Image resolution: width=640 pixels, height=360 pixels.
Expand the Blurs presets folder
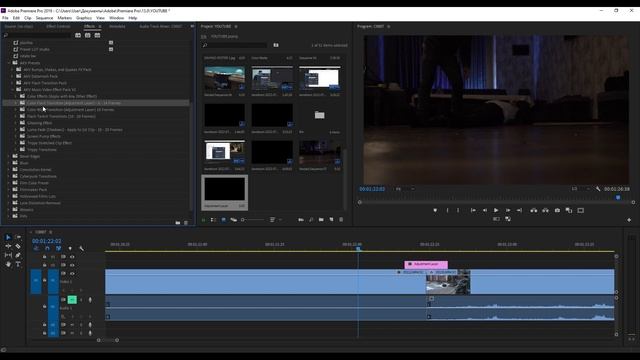9,163
